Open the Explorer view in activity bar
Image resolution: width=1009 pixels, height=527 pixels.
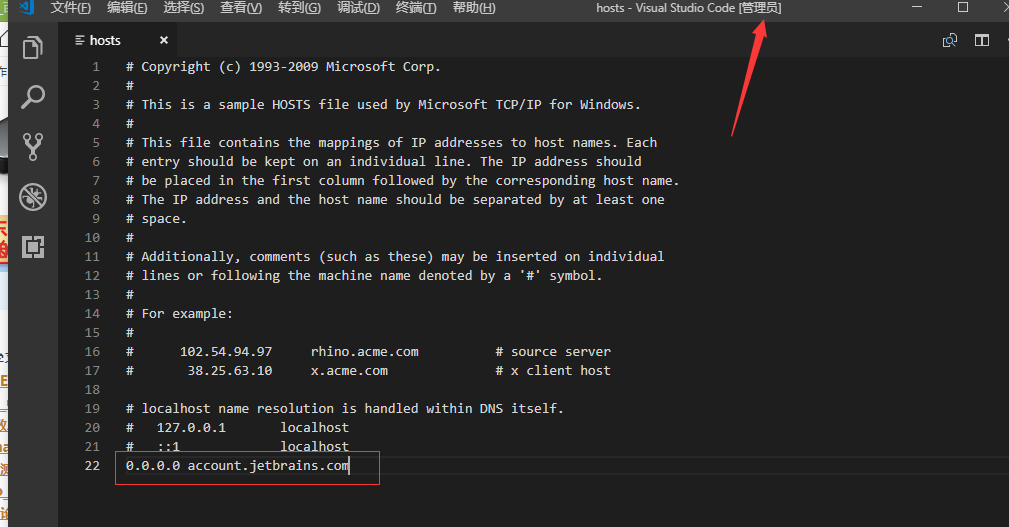tap(33, 48)
